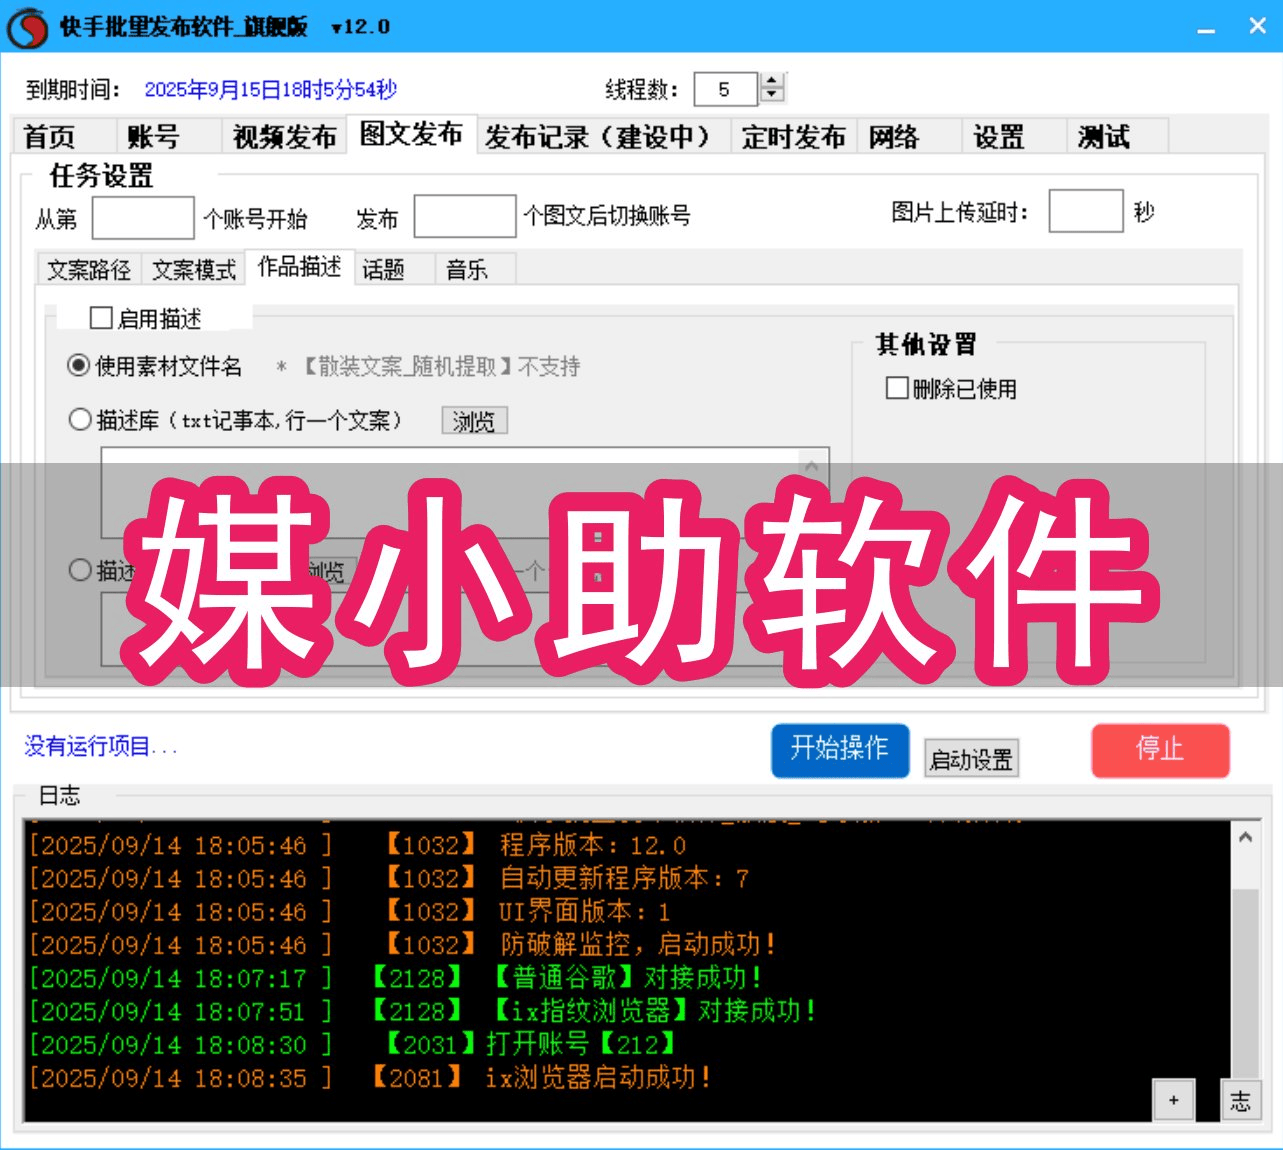
Task: Open the 首页 tab
Action: pyautogui.click(x=62, y=136)
